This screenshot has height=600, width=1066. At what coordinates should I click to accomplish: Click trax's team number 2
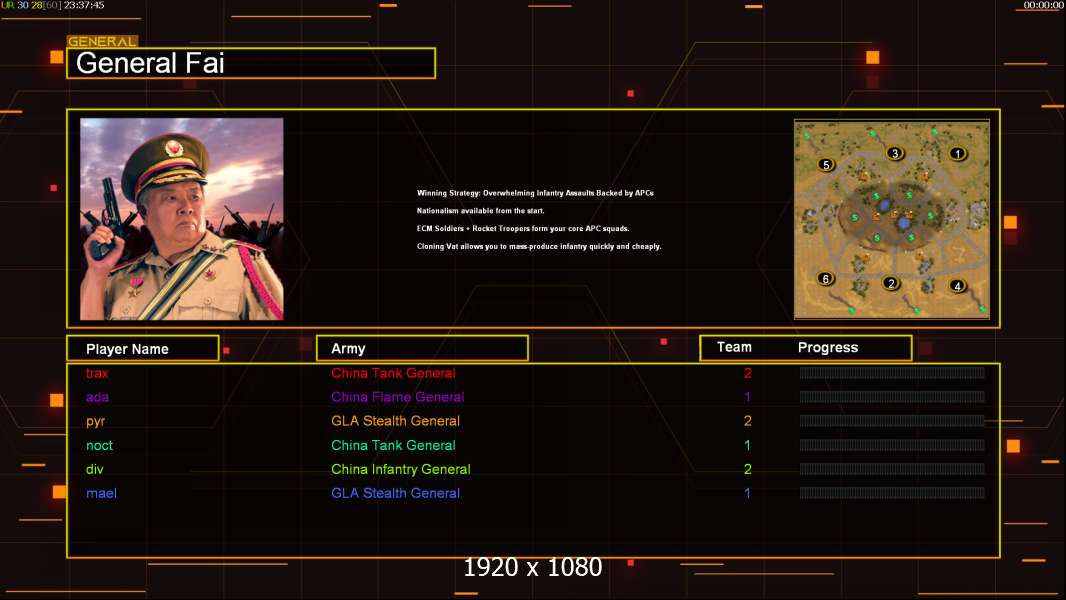[747, 373]
